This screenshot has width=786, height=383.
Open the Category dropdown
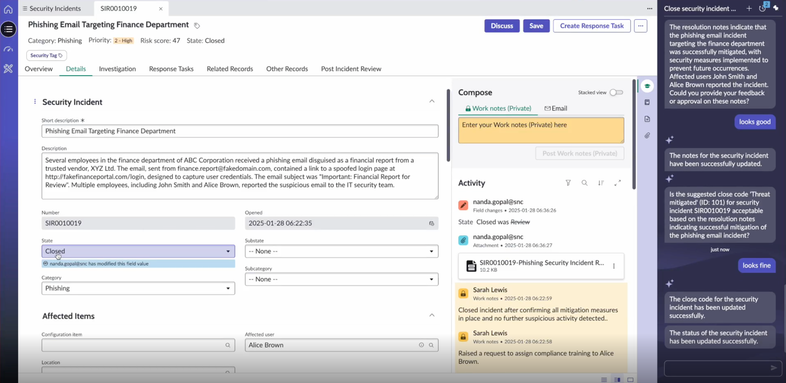point(138,288)
